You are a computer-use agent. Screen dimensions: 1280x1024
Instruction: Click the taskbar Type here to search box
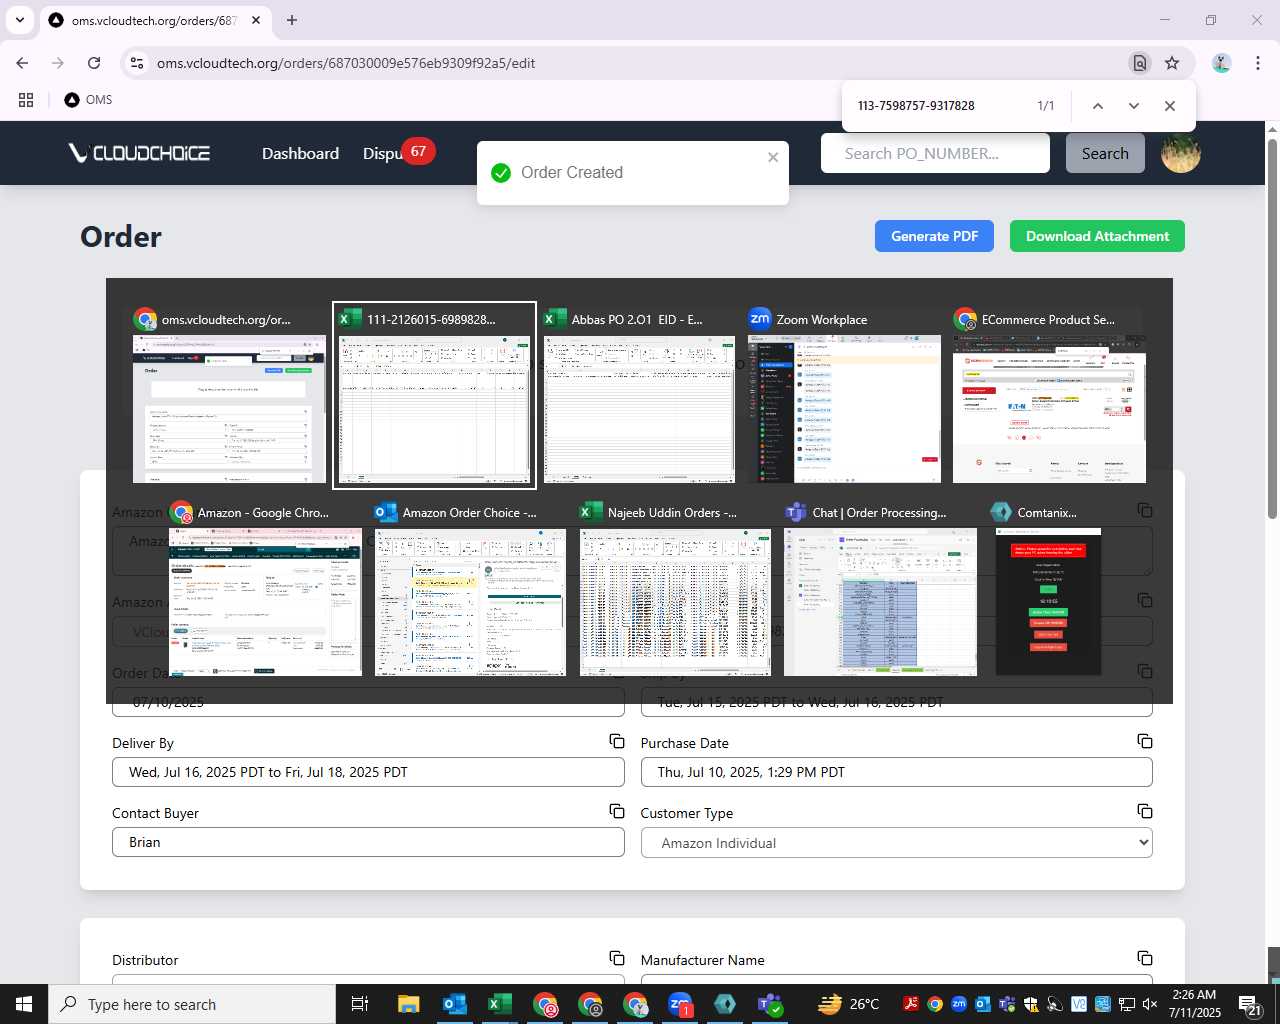point(192,1004)
